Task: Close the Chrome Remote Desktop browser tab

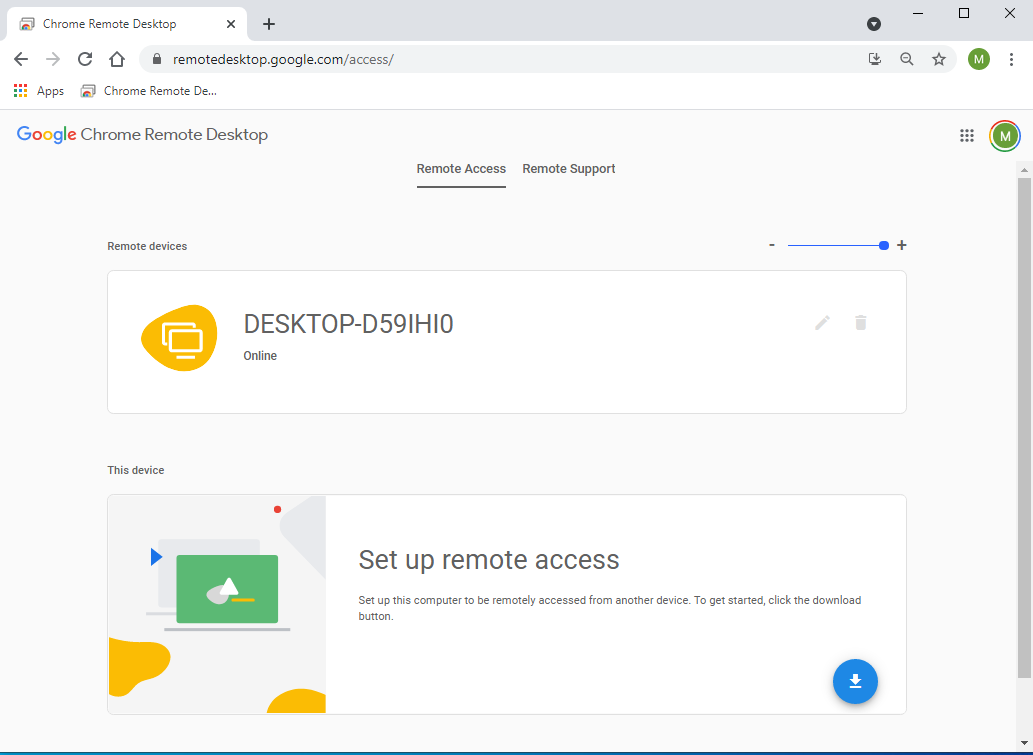Action: coord(231,24)
